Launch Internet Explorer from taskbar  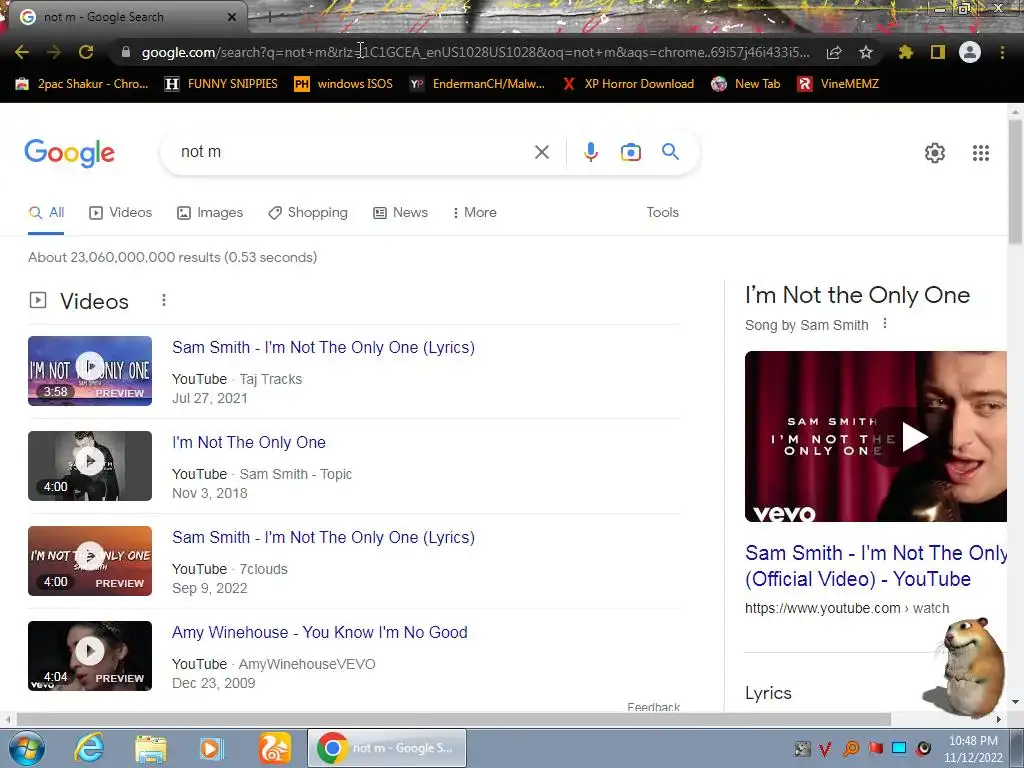pyautogui.click(x=88, y=748)
